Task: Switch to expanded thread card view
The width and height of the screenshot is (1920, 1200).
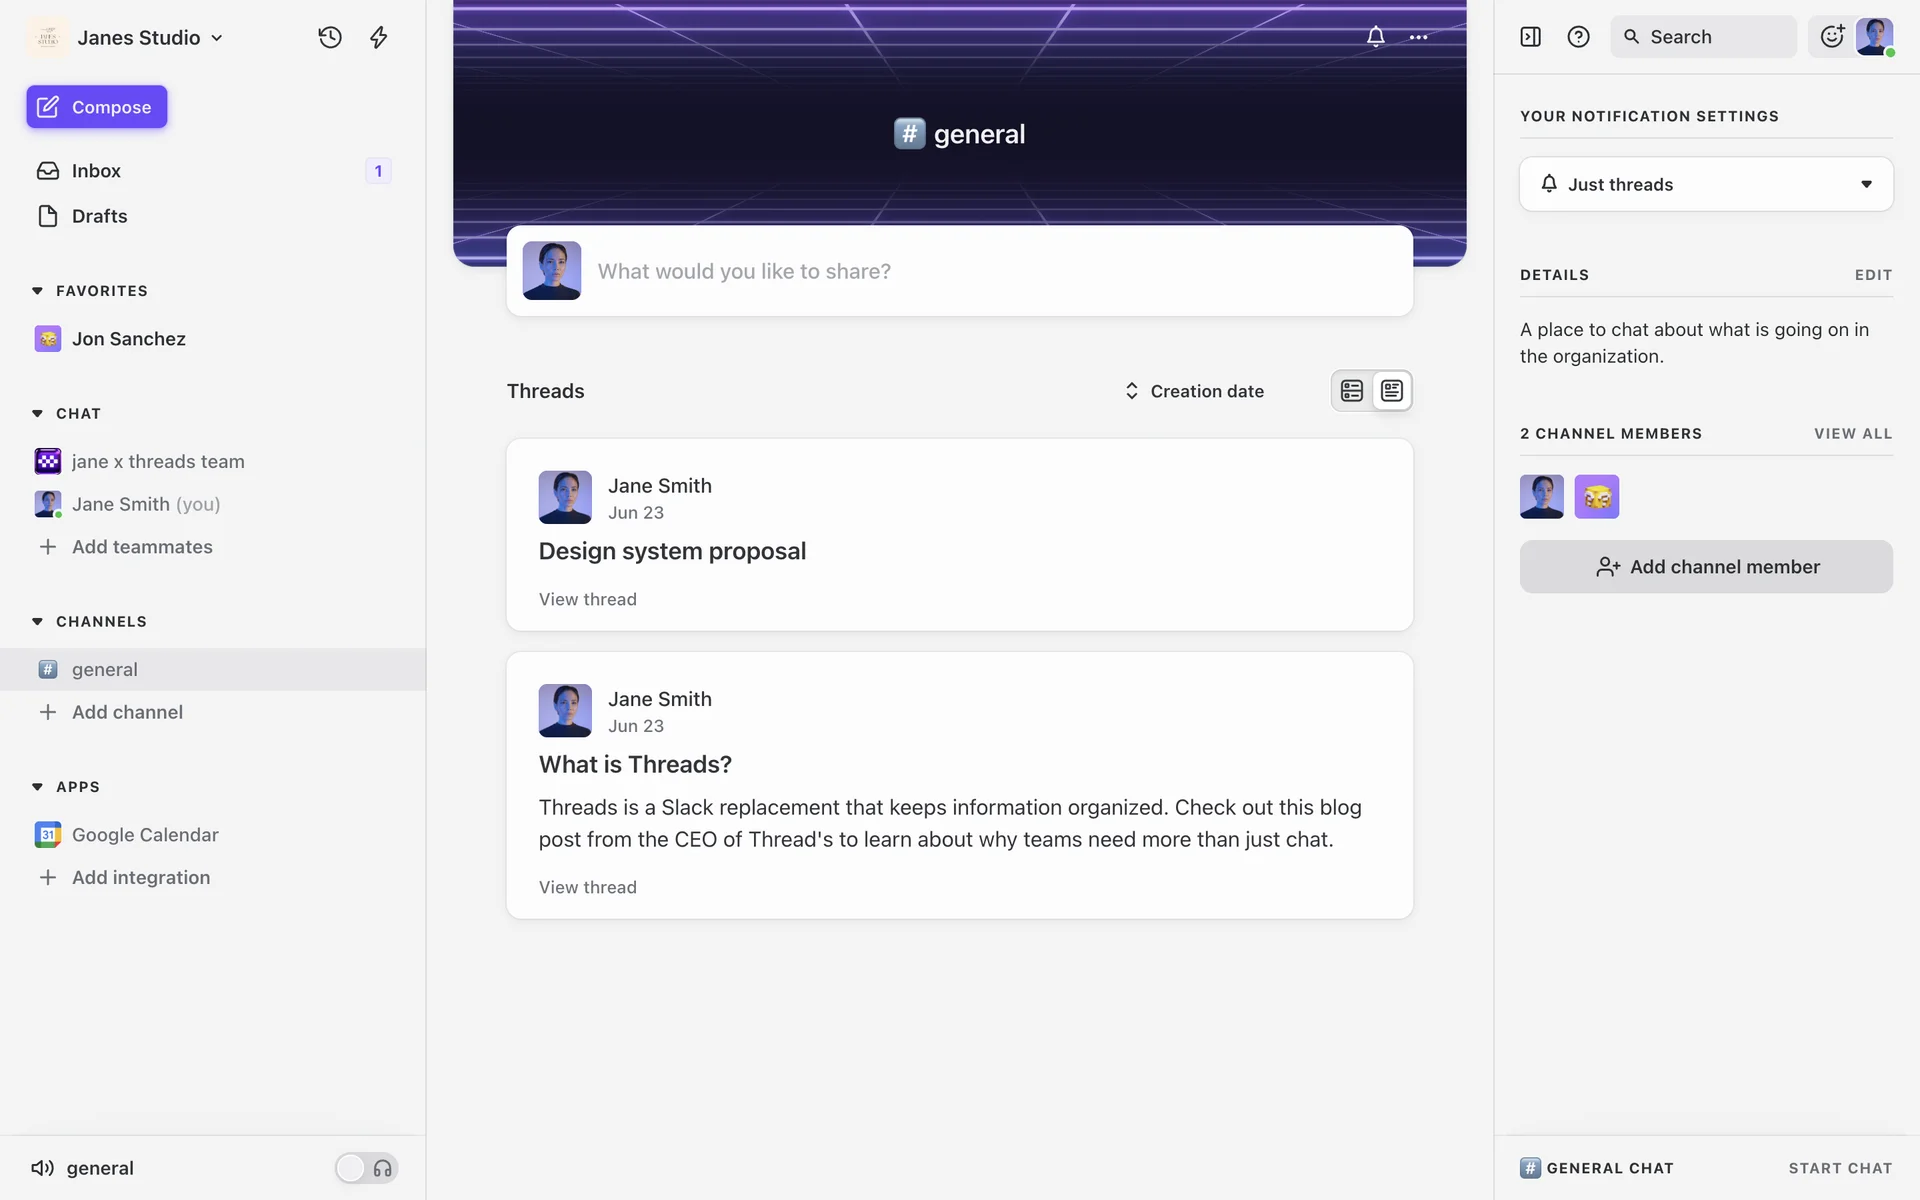Action: [1392, 391]
